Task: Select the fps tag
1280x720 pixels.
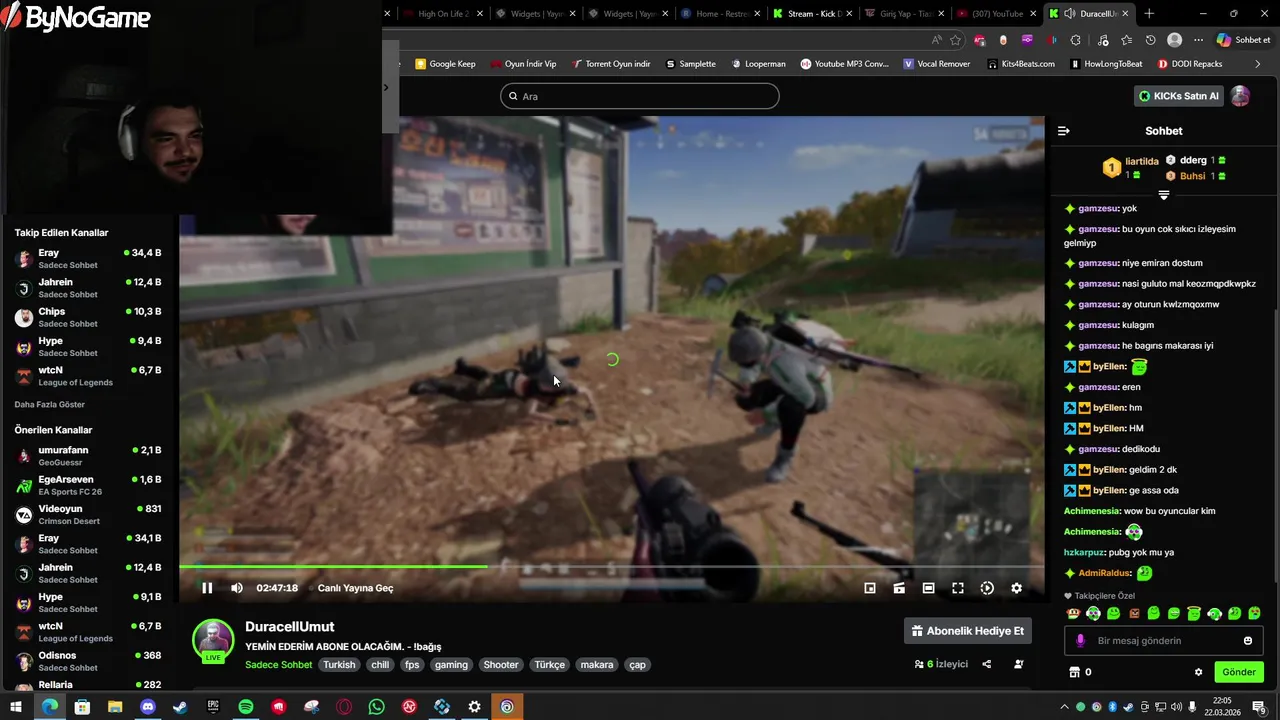Action: [x=412, y=665]
